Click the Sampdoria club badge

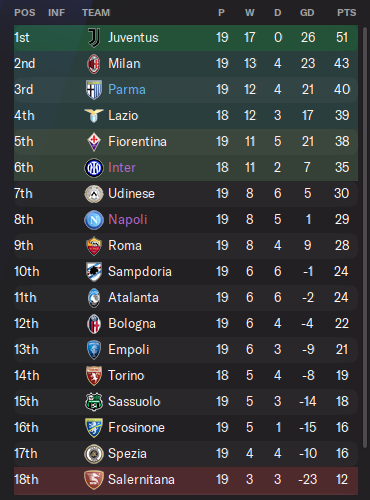point(94,272)
